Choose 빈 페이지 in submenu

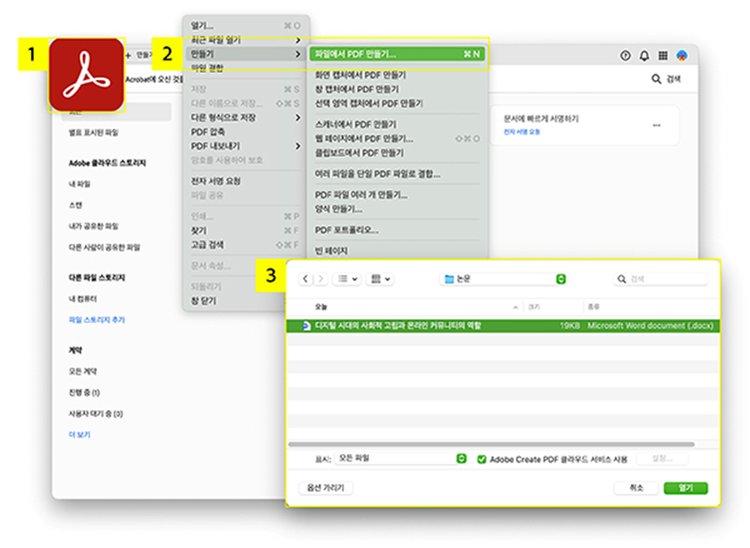pyautogui.click(x=331, y=251)
